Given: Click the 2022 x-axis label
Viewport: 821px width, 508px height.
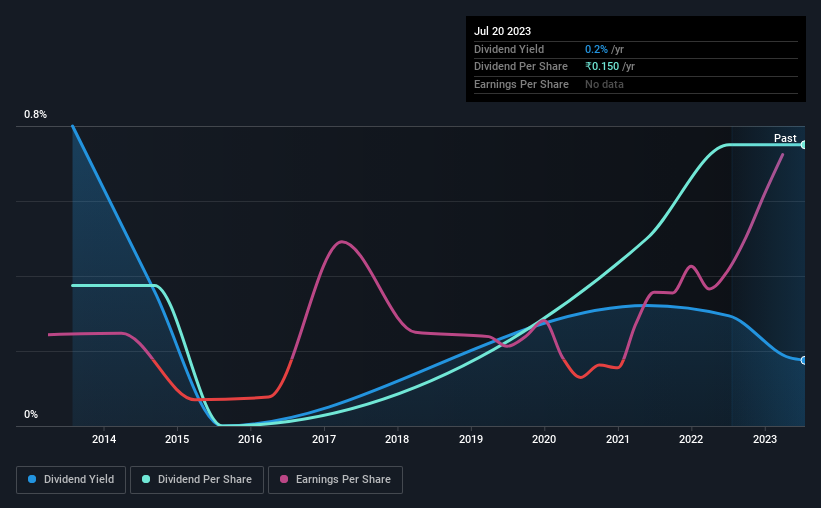Looking at the screenshot, I should click(x=691, y=439).
